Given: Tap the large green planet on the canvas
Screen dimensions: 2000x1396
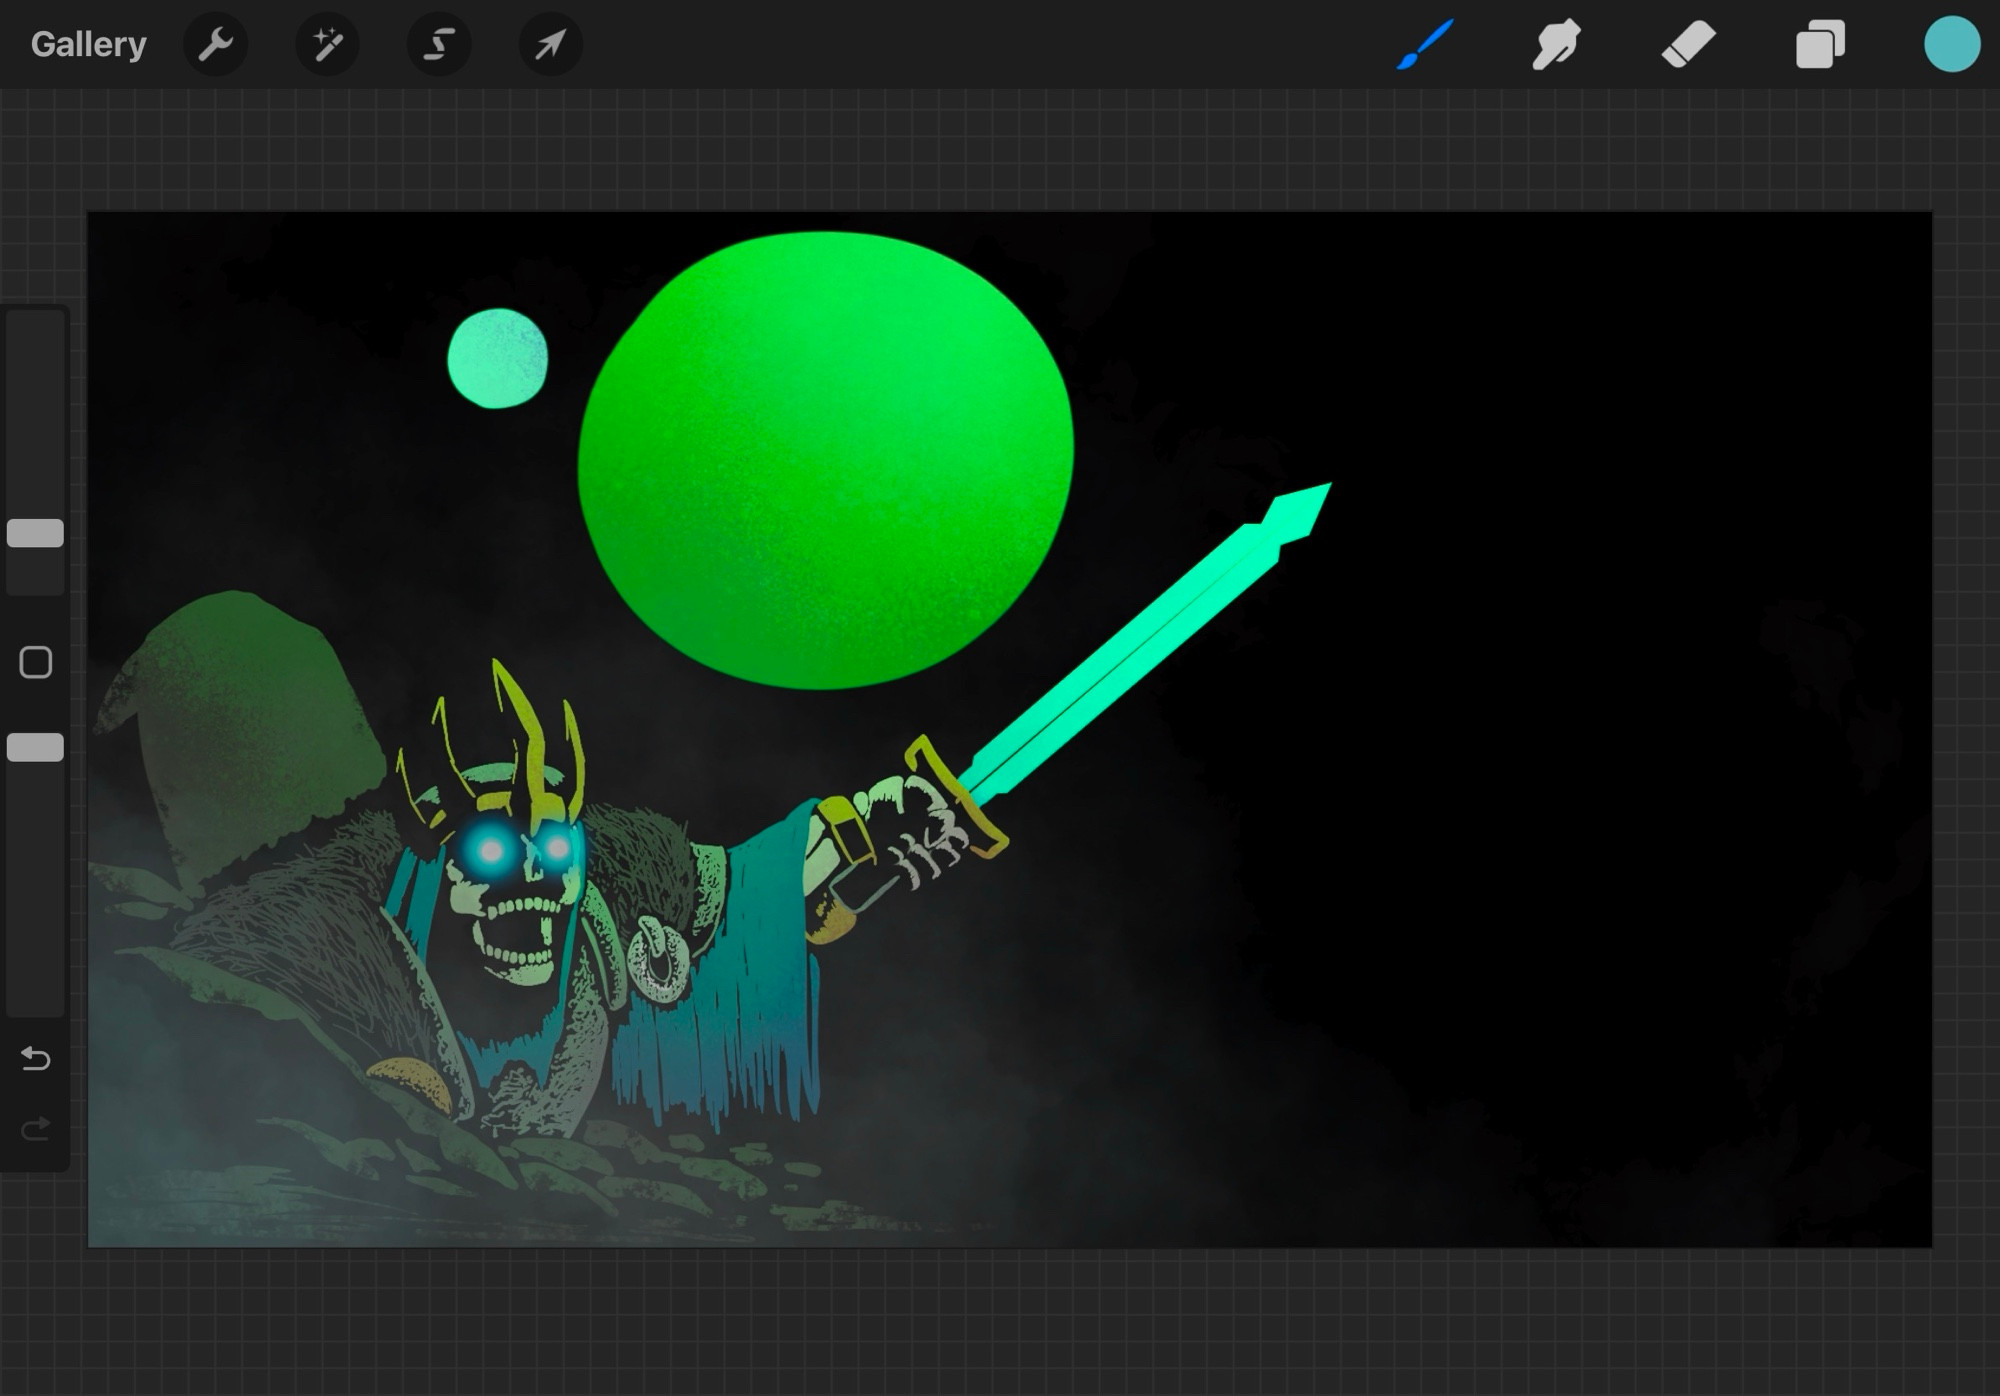Looking at the screenshot, I should 826,460.
